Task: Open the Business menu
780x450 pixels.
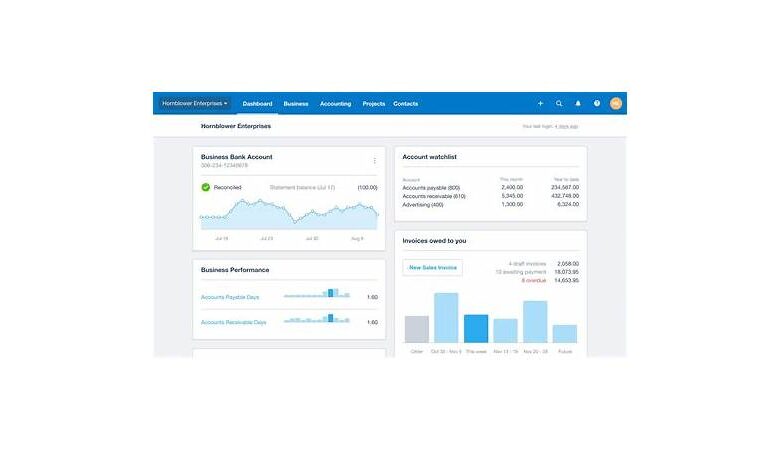Action: click(296, 104)
